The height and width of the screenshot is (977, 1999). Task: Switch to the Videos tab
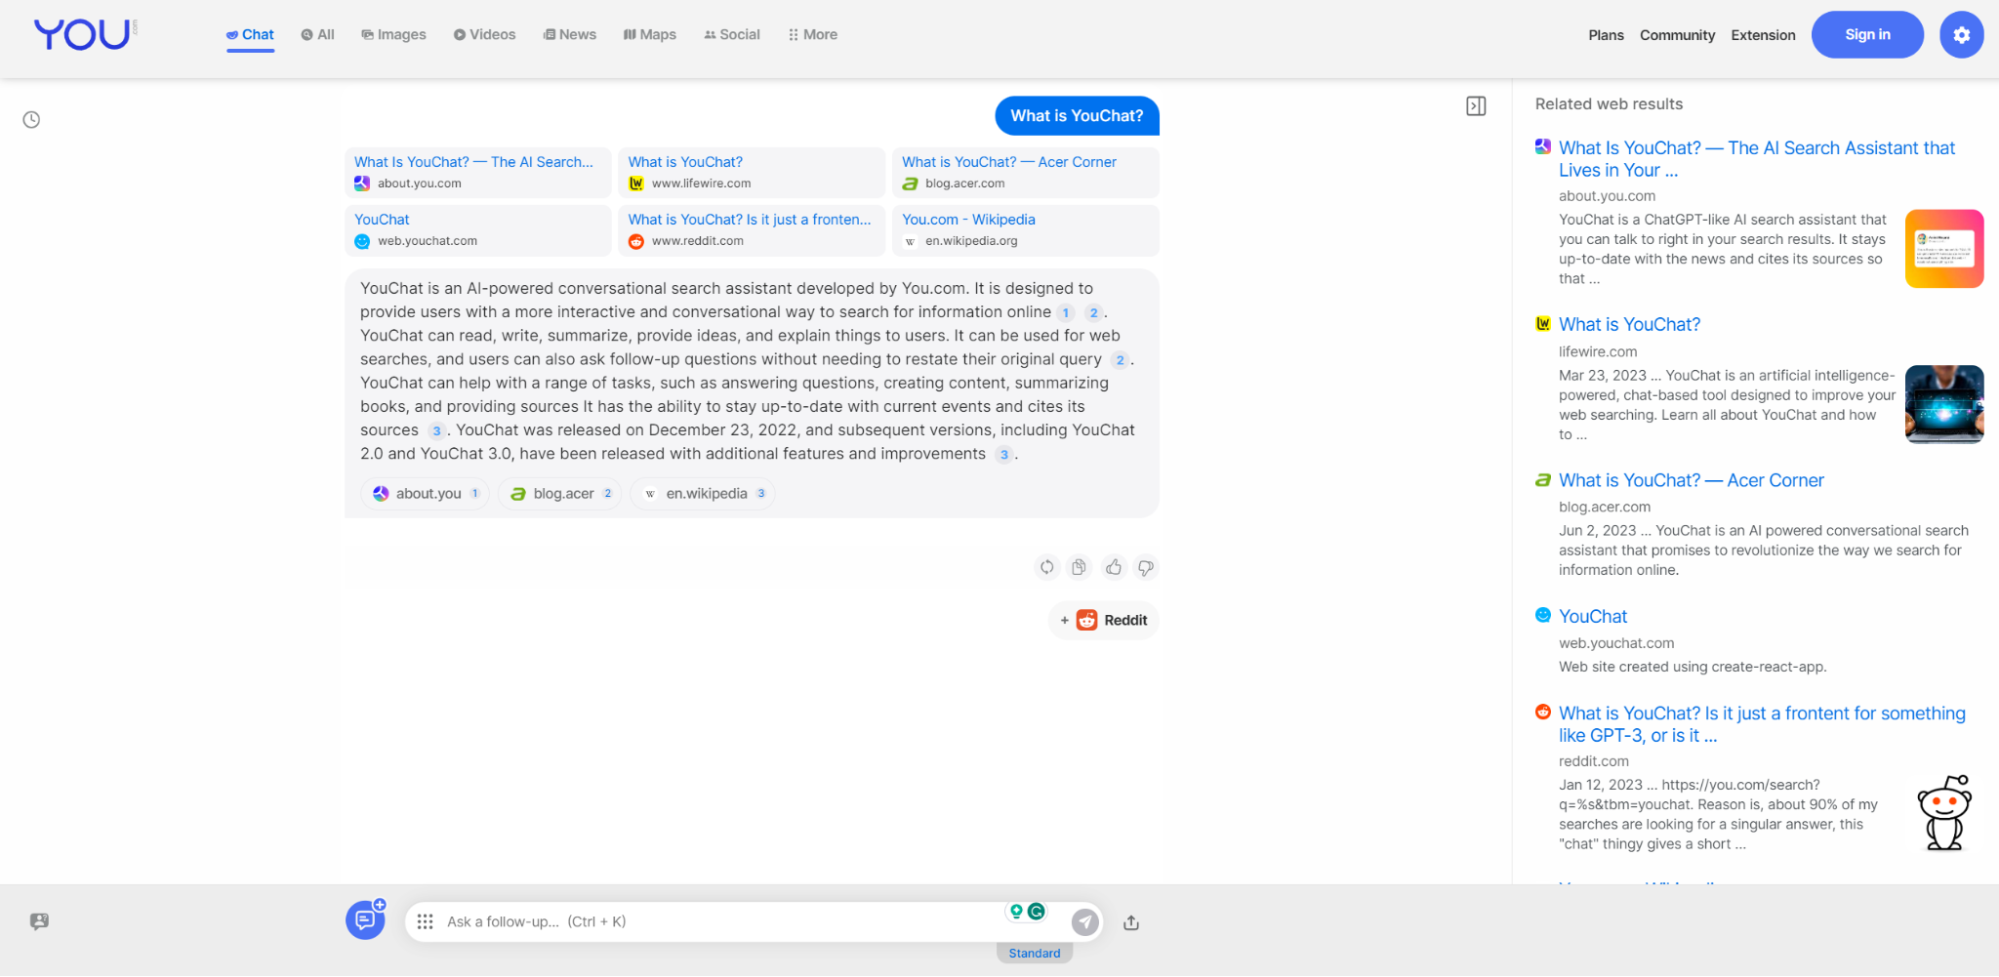(x=485, y=35)
